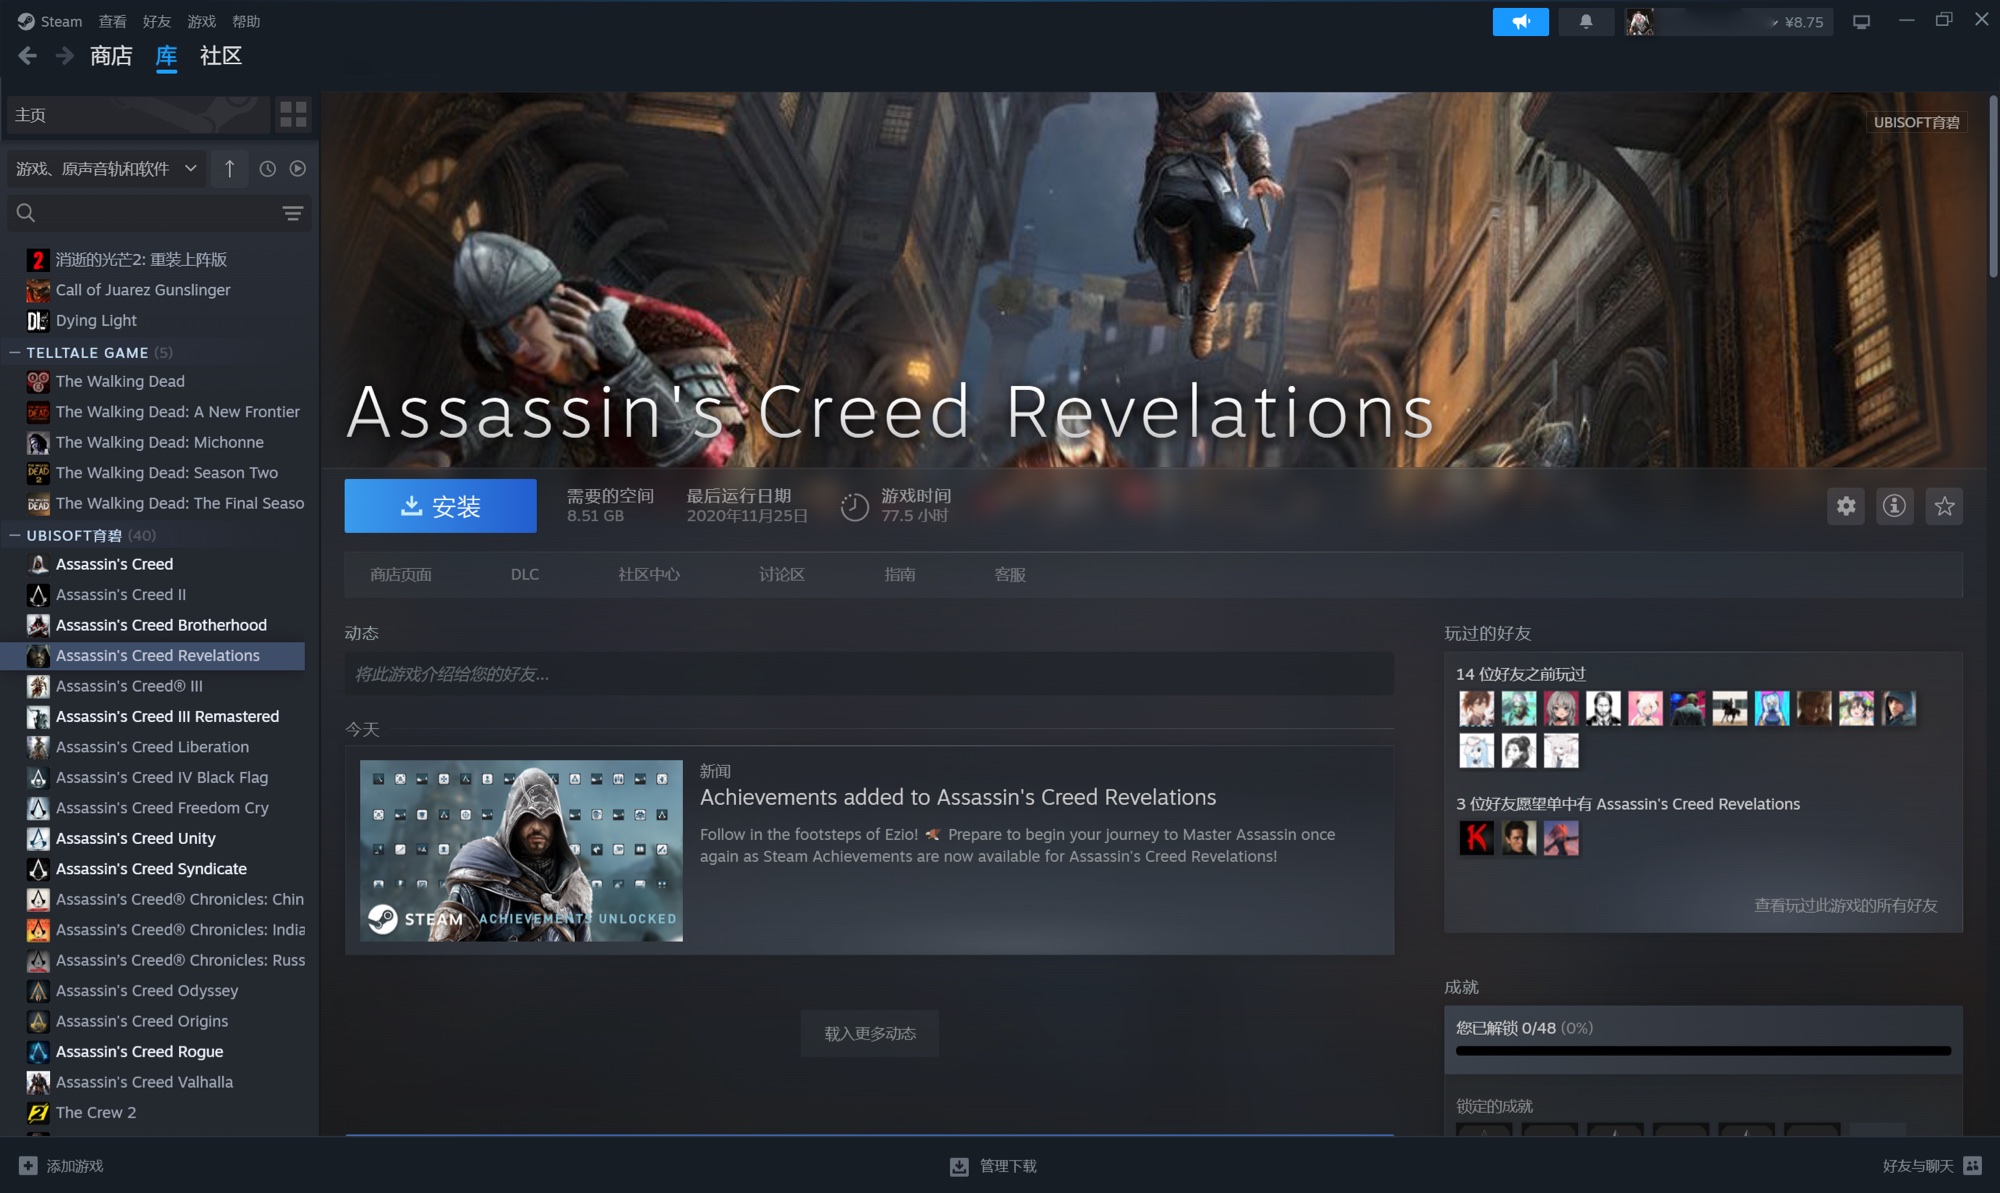The width and height of the screenshot is (2000, 1193).
Task: Open the Achievements news thumbnail
Action: tap(521, 851)
